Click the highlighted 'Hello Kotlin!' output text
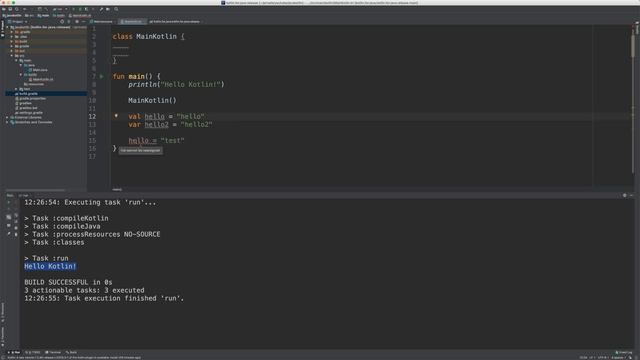640x360 pixels. (50, 266)
